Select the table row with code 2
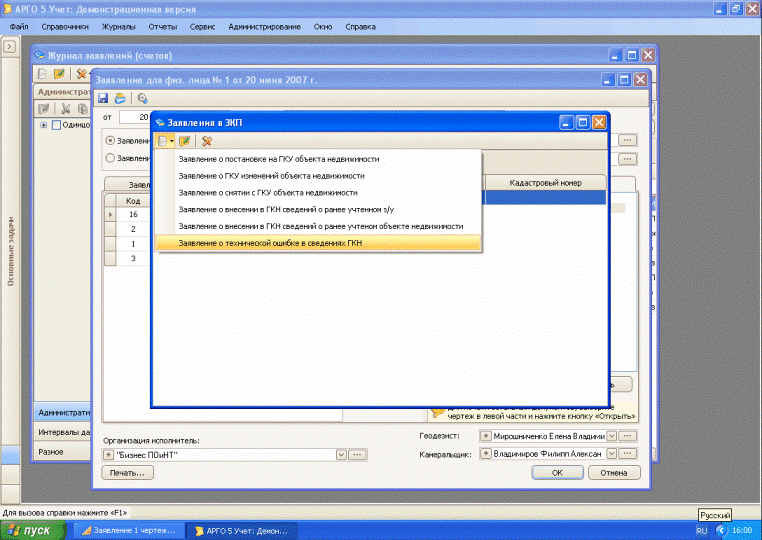Viewport: 762px width, 540px height. (133, 229)
